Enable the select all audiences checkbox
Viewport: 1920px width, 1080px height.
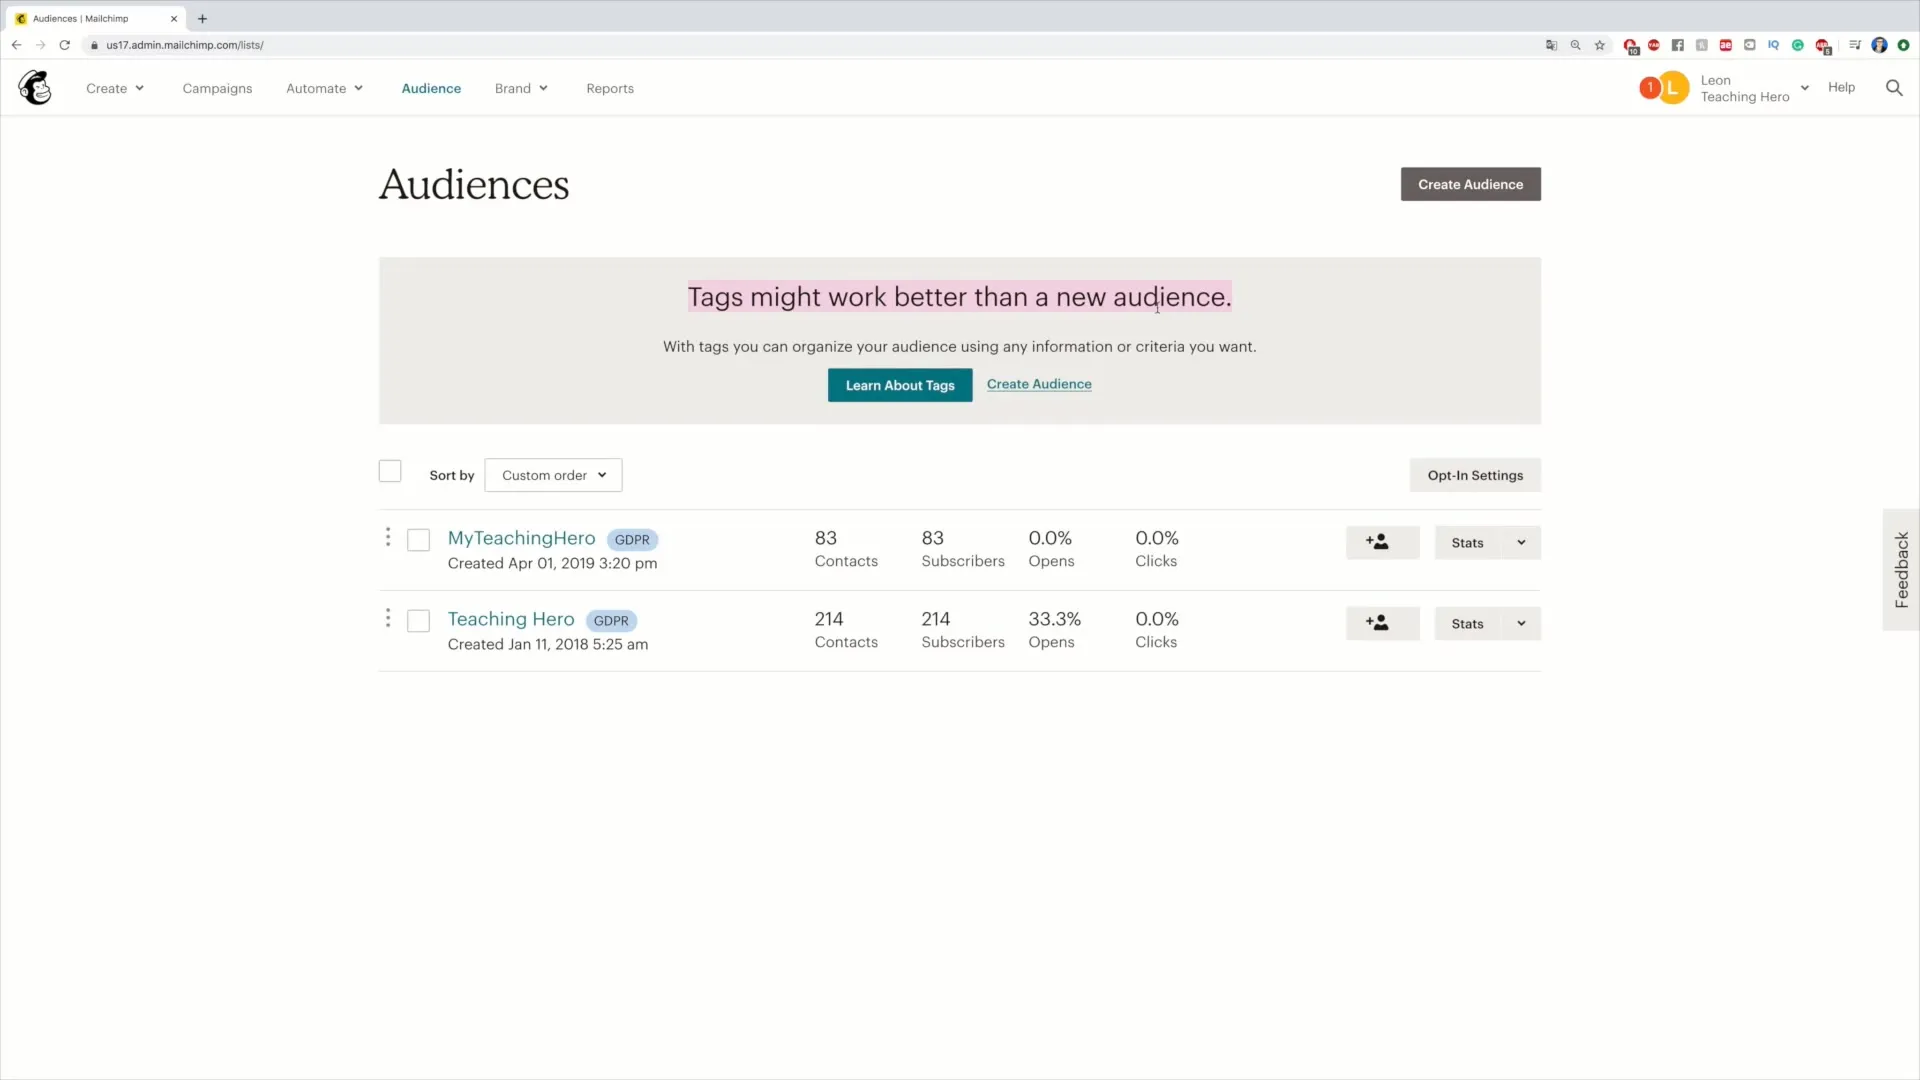pyautogui.click(x=389, y=471)
